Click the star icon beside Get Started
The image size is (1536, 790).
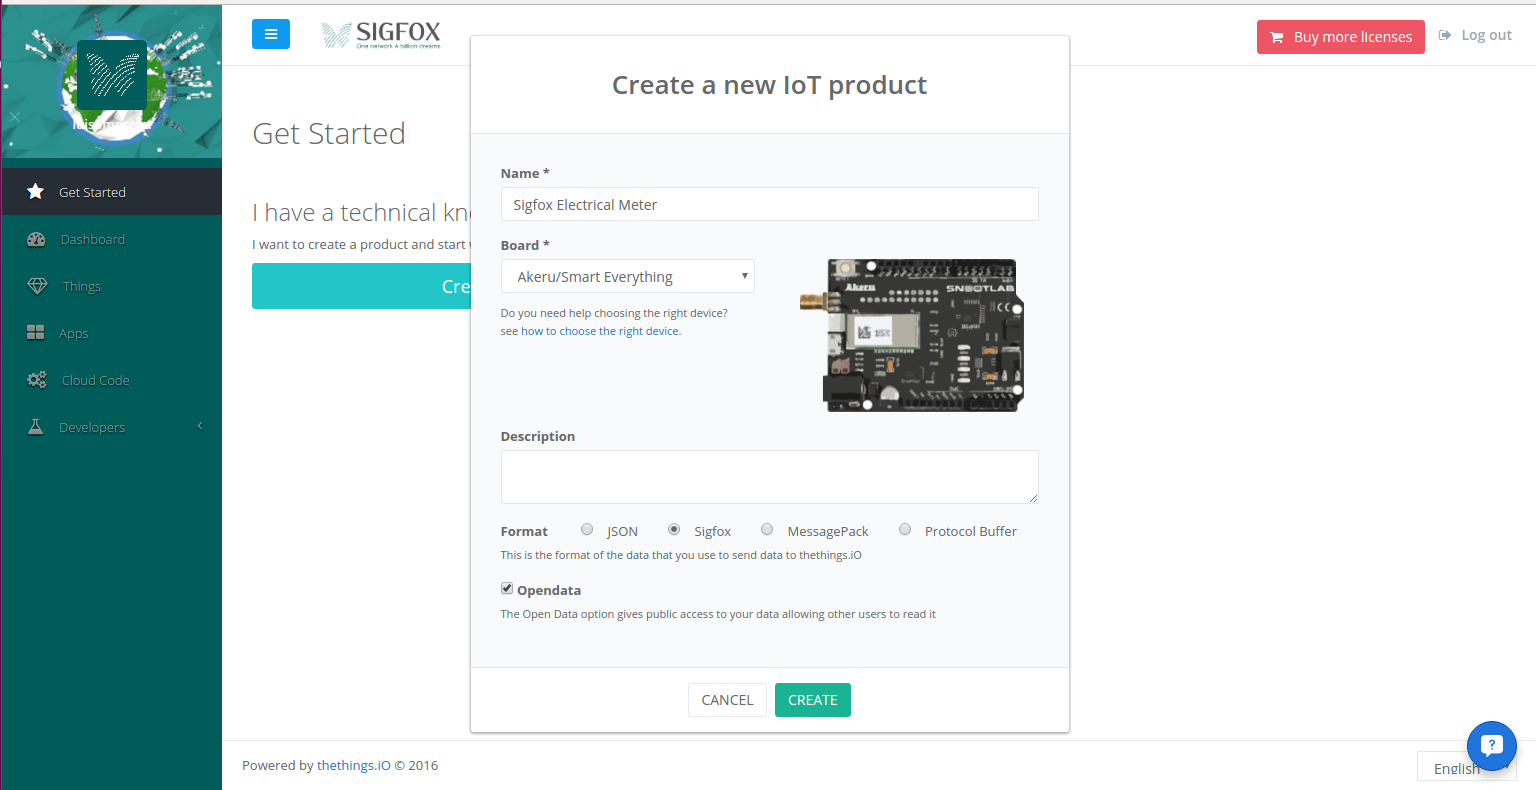pyautogui.click(x=35, y=191)
